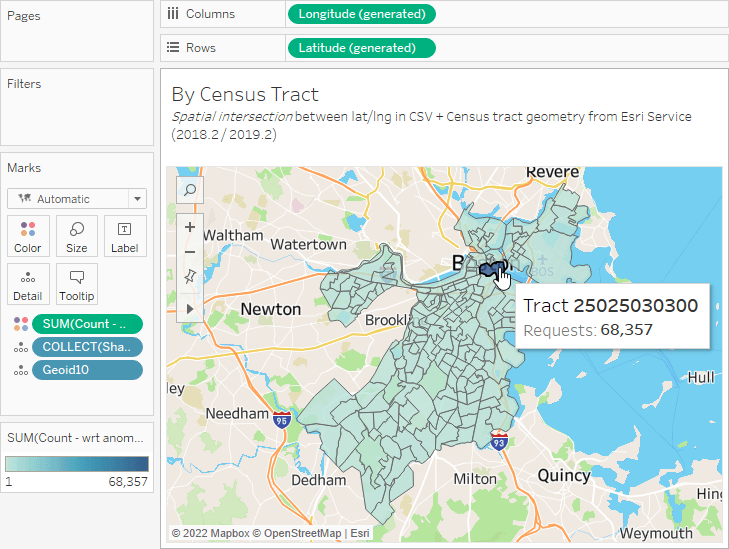Image resolution: width=729 pixels, height=549 pixels.
Task: Expand the map tools flyout arrow
Action: pos(190,309)
